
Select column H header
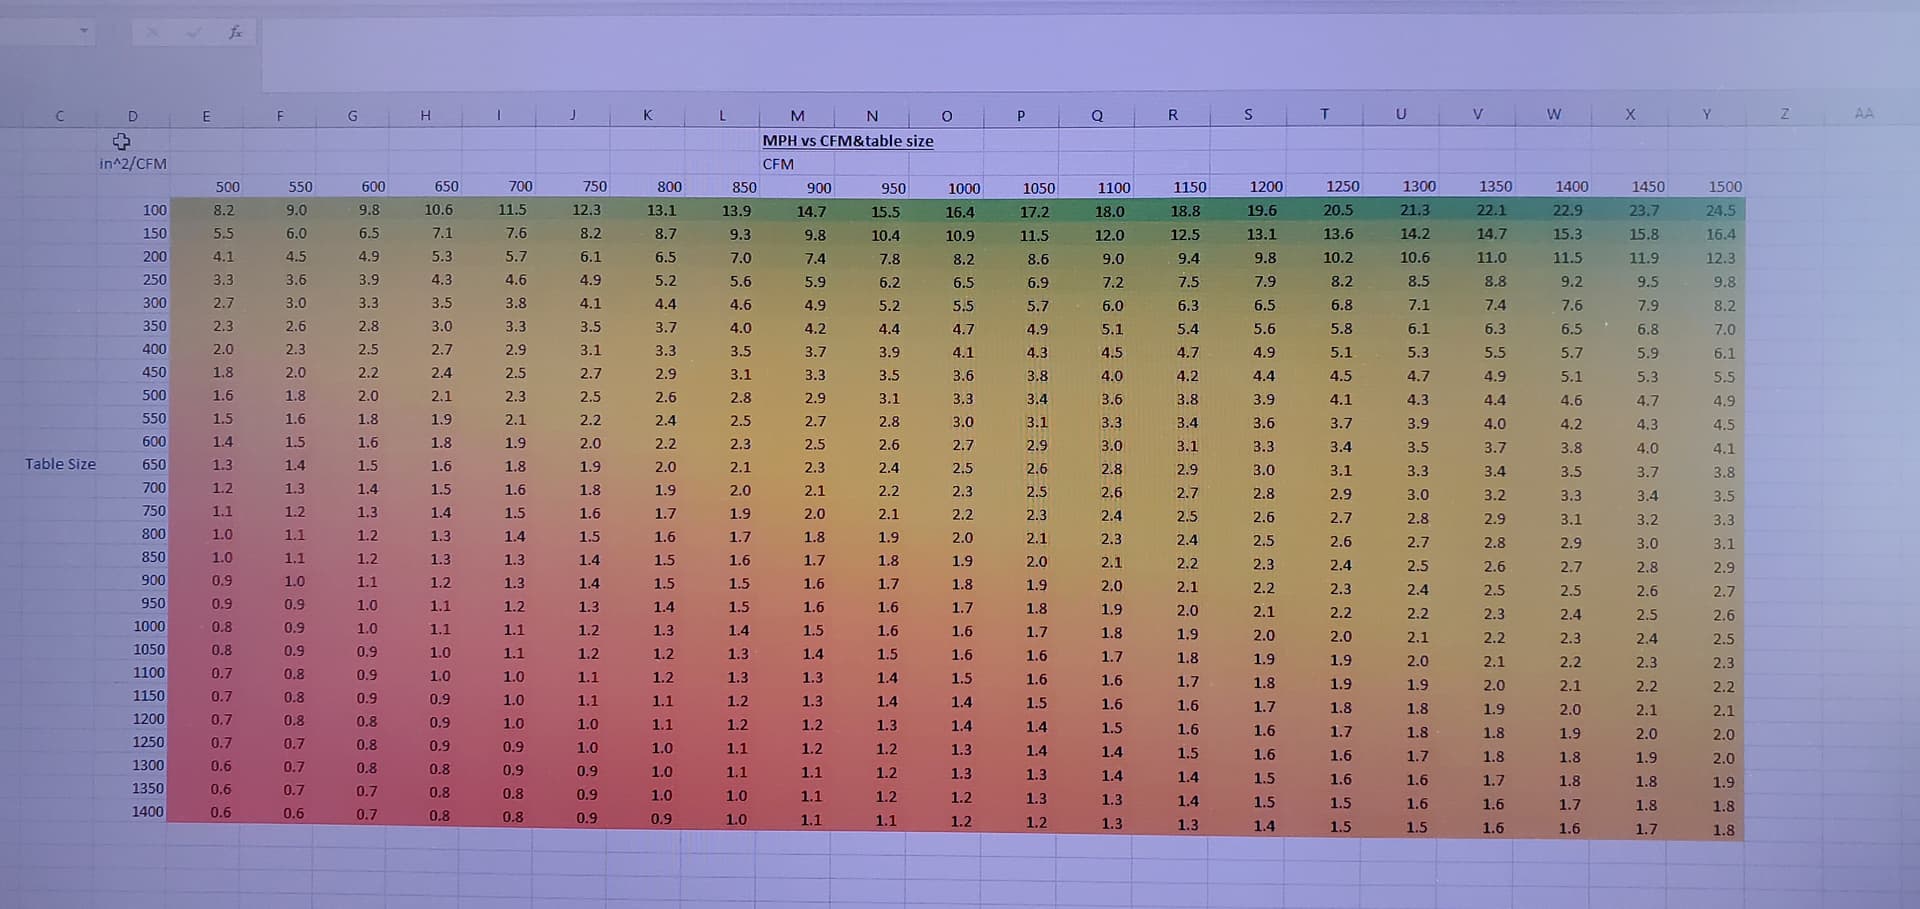425,116
